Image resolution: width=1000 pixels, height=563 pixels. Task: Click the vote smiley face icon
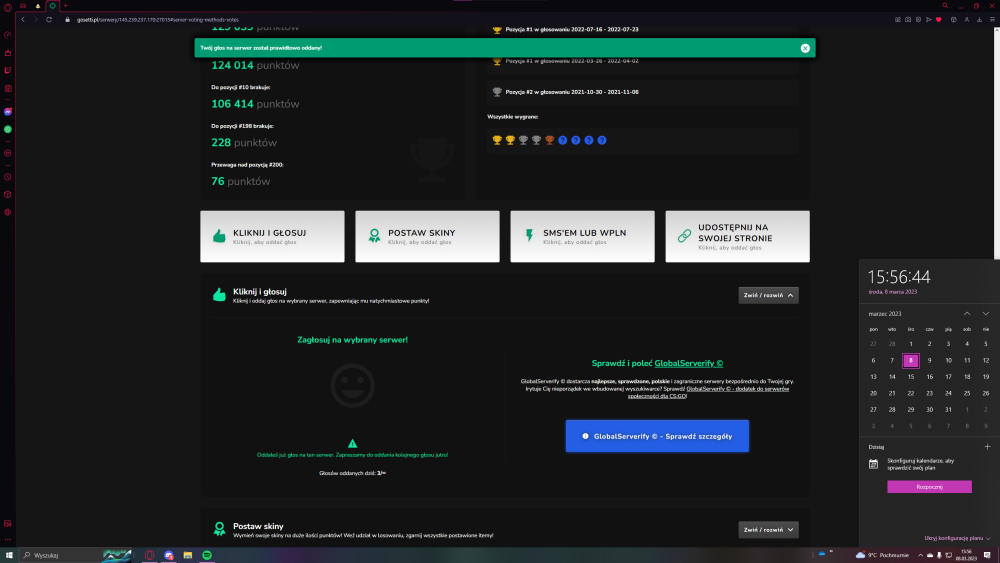pyautogui.click(x=352, y=386)
